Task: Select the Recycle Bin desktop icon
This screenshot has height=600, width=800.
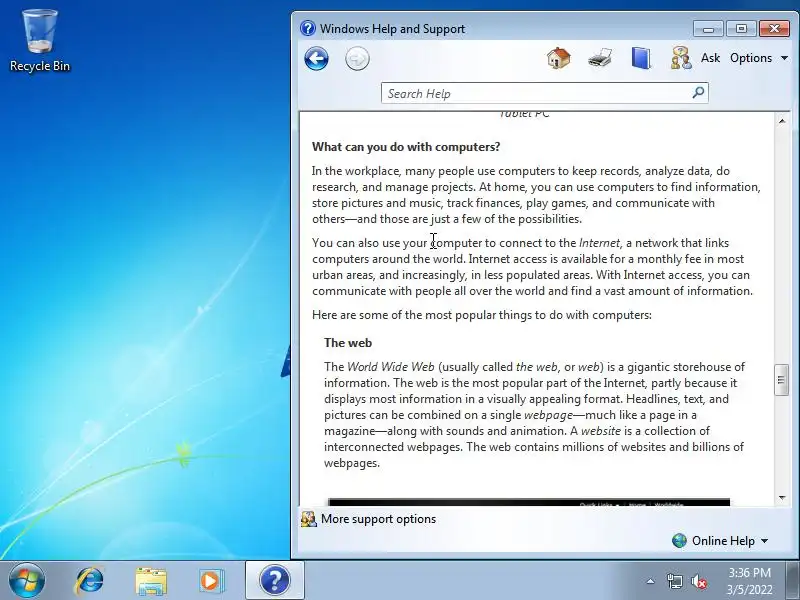Action: pos(40,41)
